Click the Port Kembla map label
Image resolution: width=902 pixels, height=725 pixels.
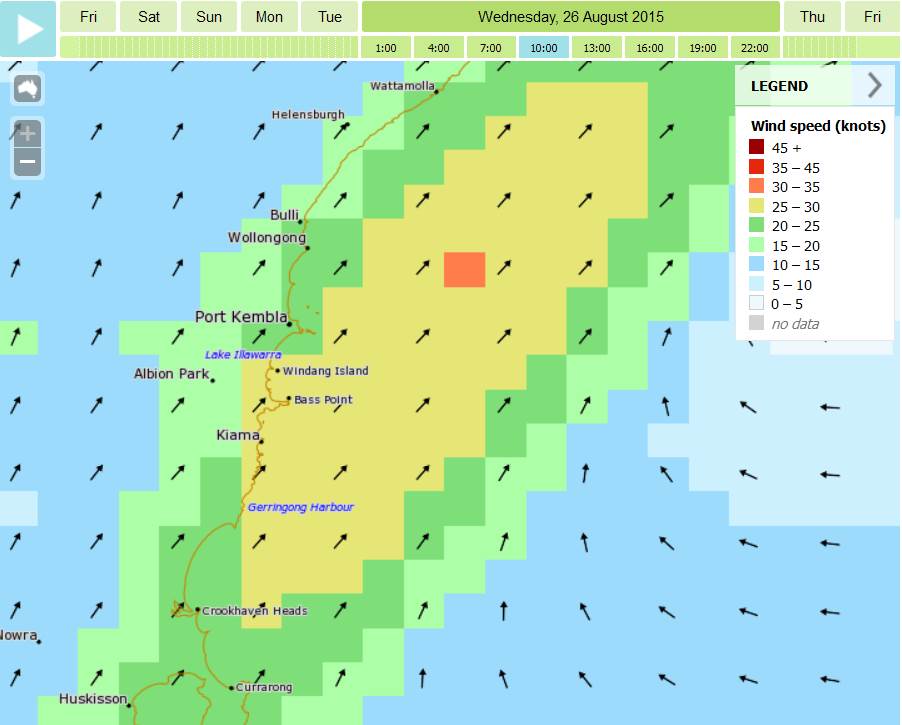(238, 317)
